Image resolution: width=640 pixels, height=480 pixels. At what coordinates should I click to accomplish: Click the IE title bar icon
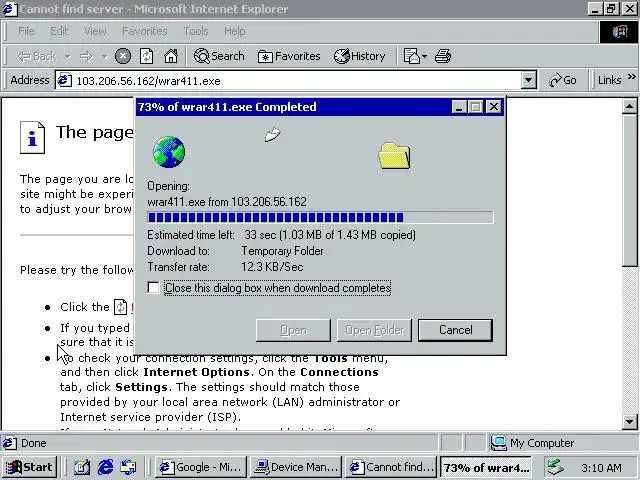click(10, 9)
